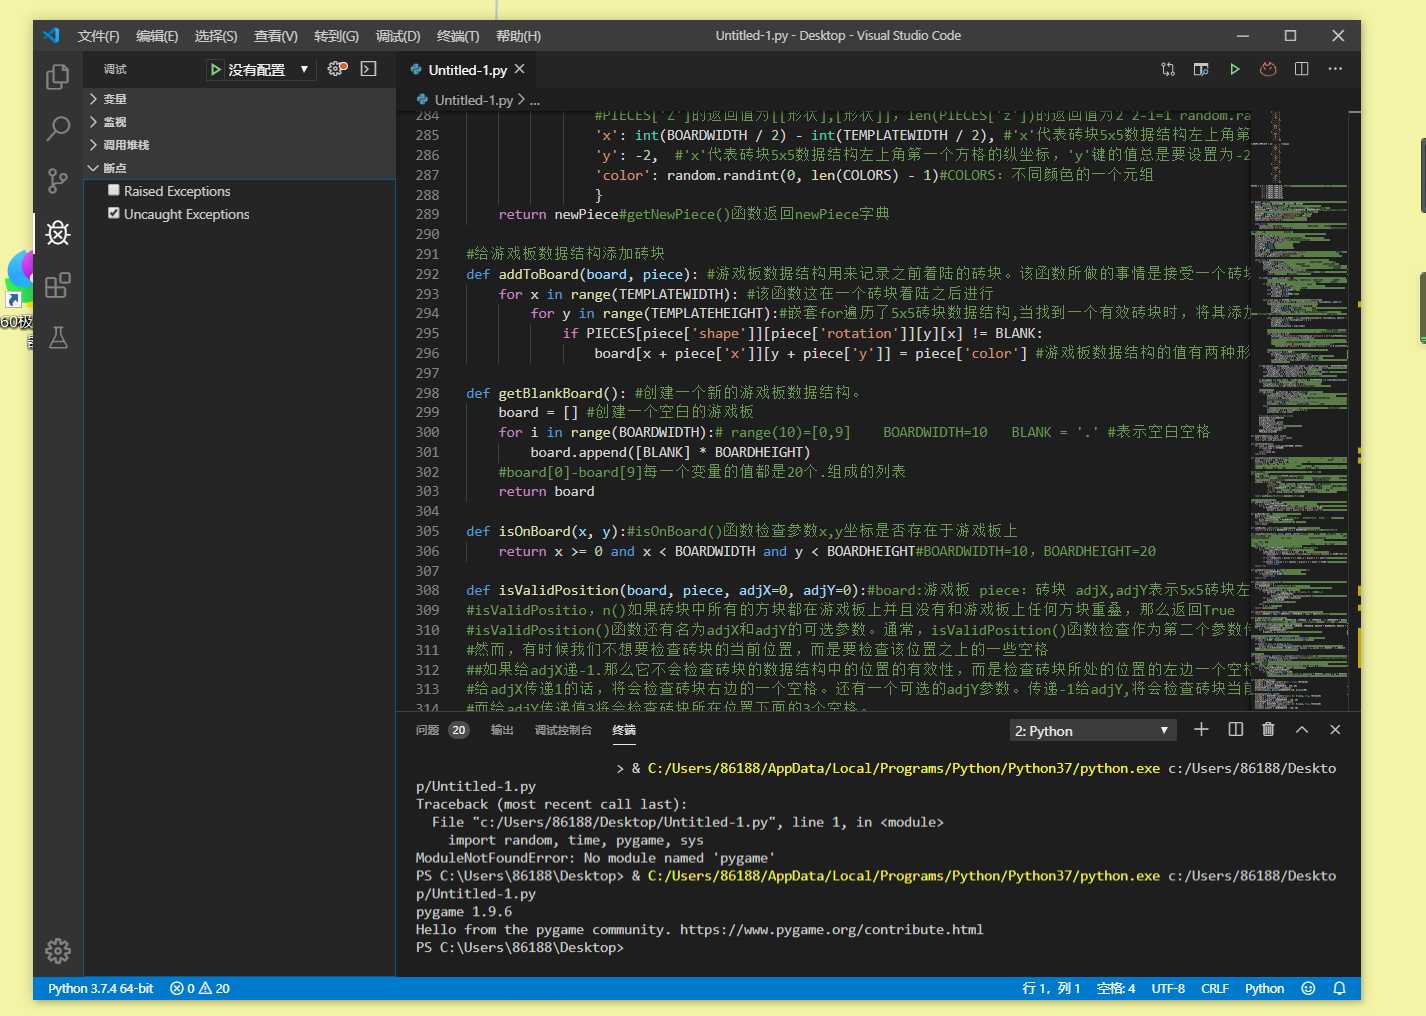
Task: Open the 调试(D) menu
Action: tap(398, 36)
